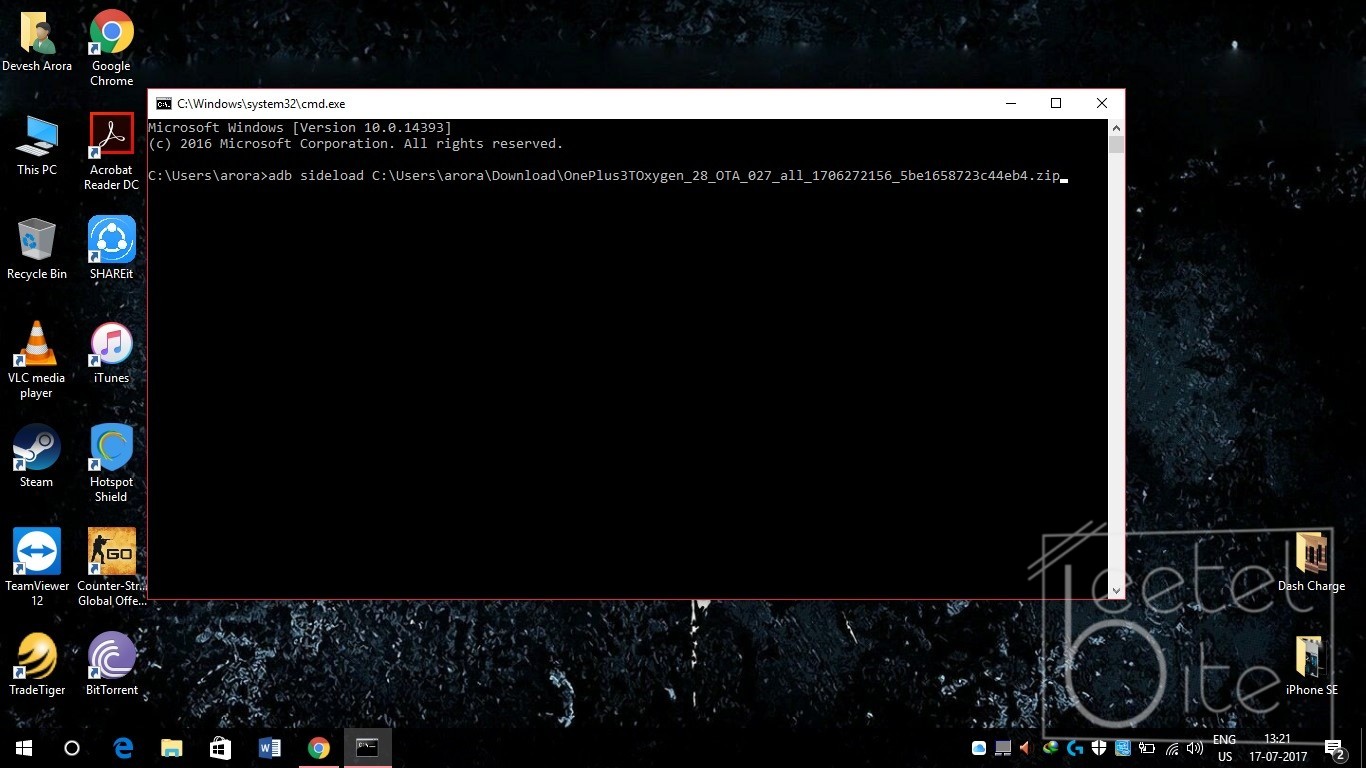1366x768 pixels.
Task: Open the volume control in system tray
Action: (1194, 748)
